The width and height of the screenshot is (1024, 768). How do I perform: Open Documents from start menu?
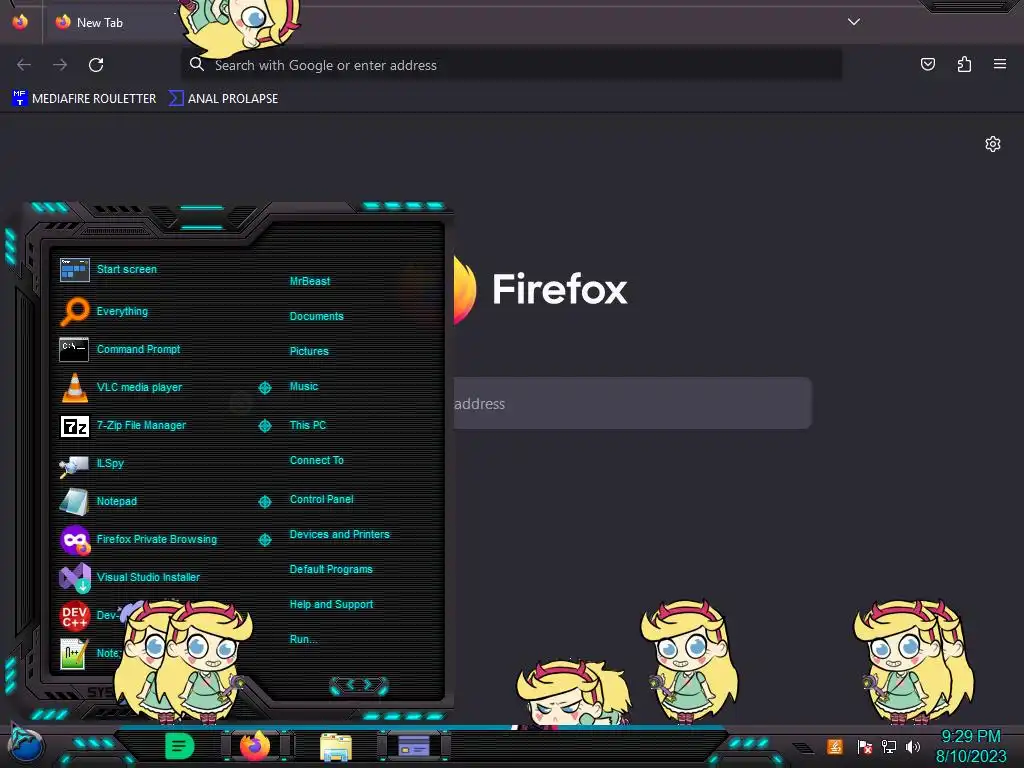point(316,316)
